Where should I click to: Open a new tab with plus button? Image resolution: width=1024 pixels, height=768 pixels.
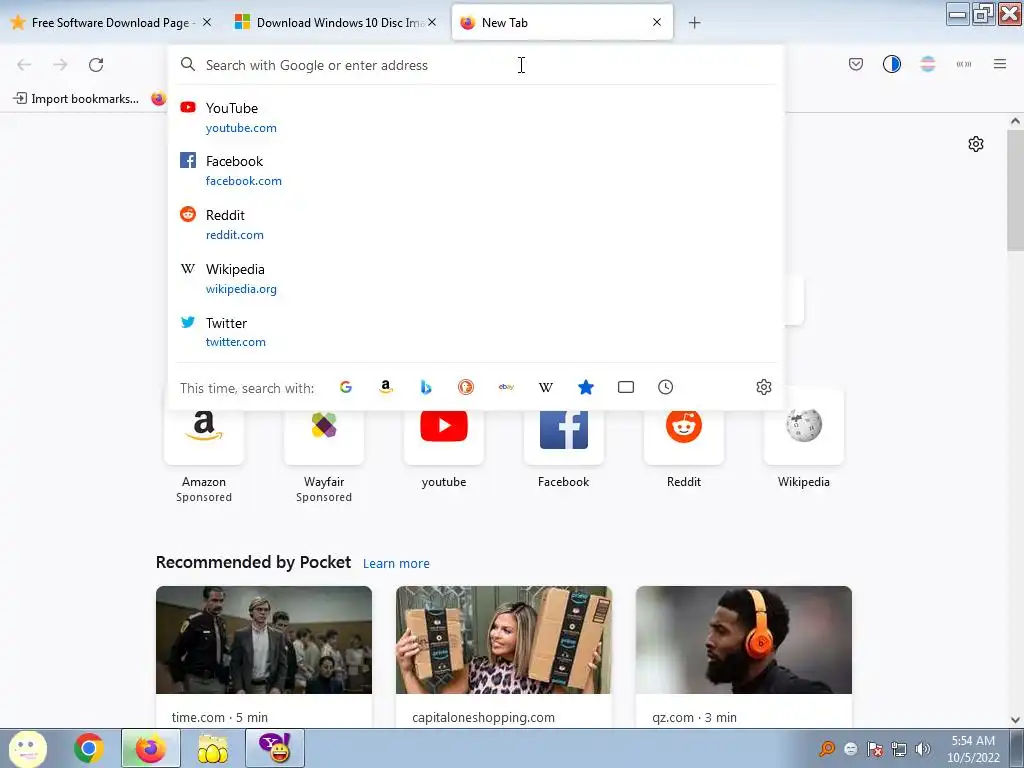pos(694,23)
